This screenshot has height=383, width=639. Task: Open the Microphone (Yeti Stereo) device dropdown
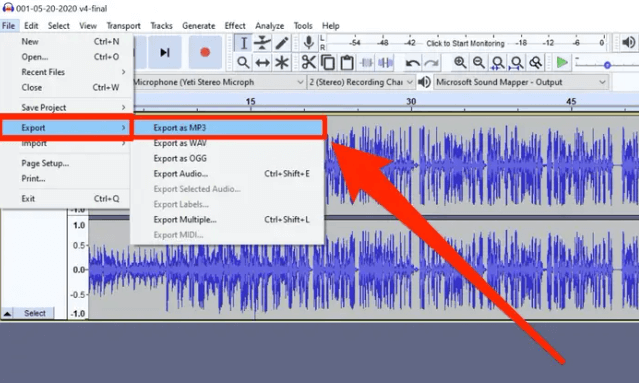(219, 82)
